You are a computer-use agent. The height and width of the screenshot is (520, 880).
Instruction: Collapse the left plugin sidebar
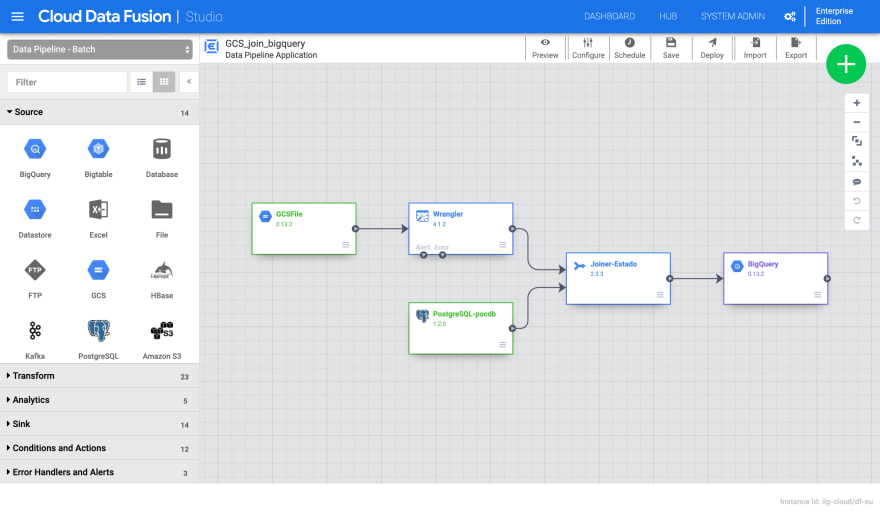click(189, 82)
